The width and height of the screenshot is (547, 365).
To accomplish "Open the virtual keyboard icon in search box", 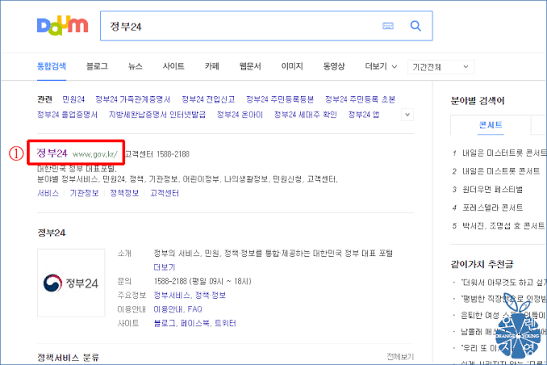I will [x=388, y=26].
